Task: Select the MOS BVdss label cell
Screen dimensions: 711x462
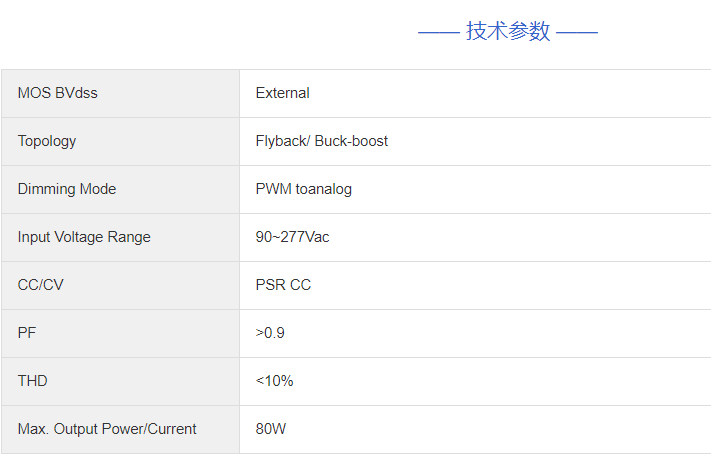Action: (58, 93)
